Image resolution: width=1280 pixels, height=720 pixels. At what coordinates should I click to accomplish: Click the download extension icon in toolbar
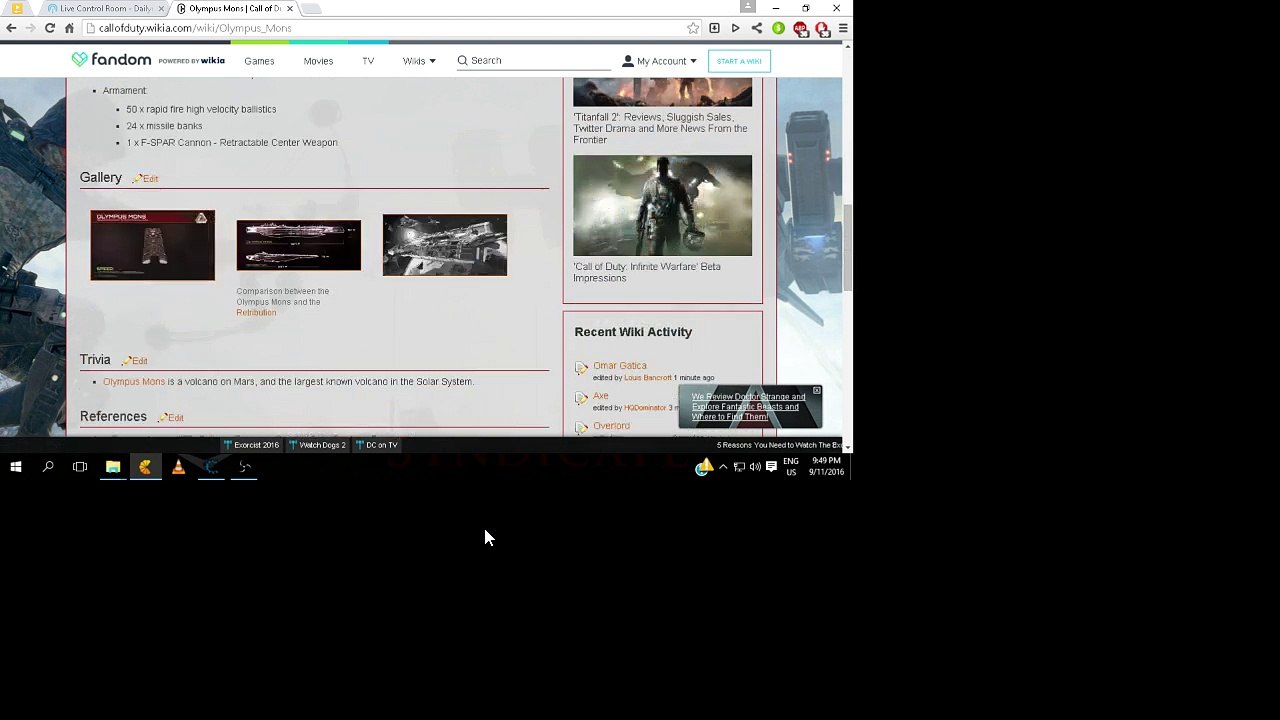[x=714, y=28]
